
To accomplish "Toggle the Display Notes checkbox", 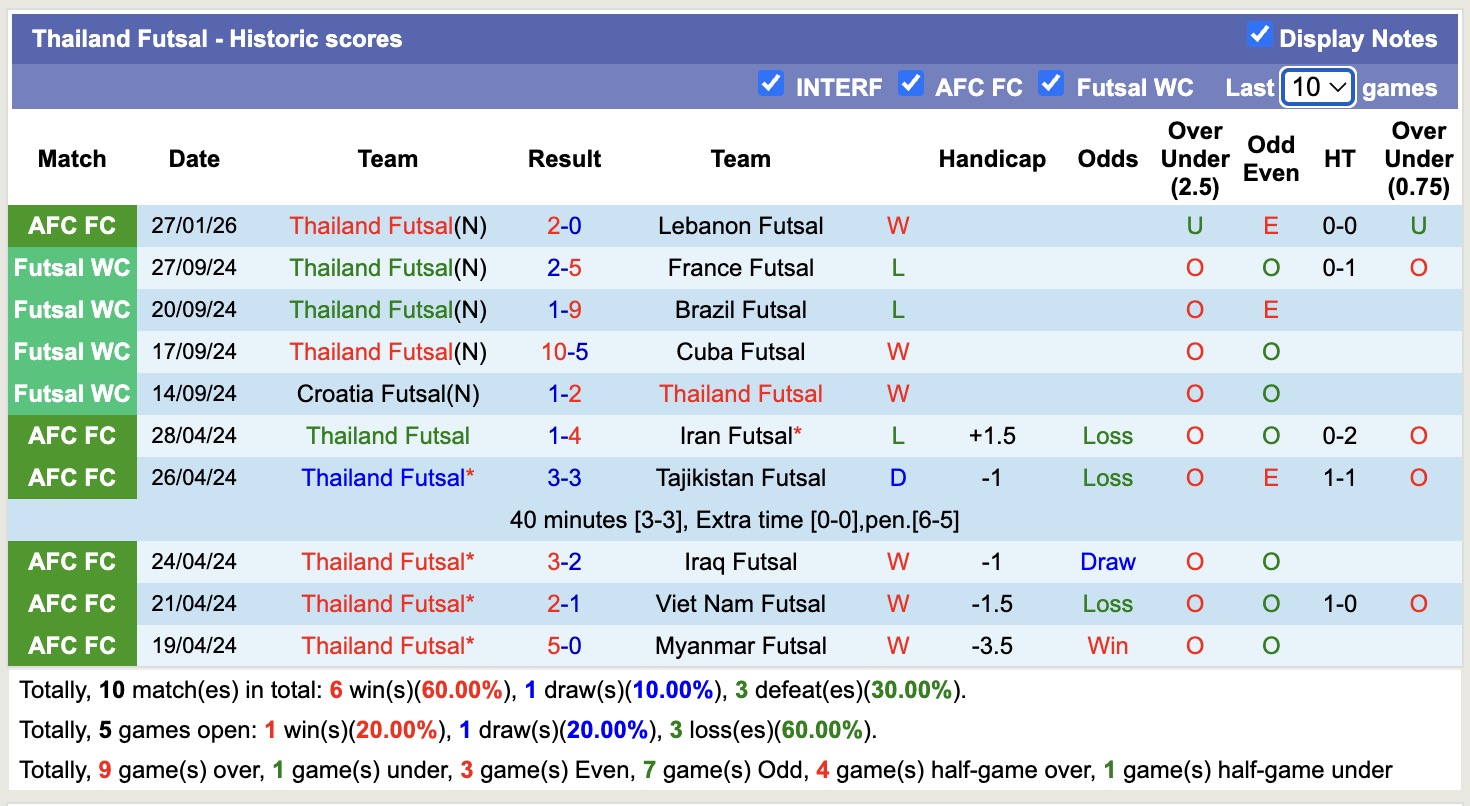I will tap(1259, 36).
